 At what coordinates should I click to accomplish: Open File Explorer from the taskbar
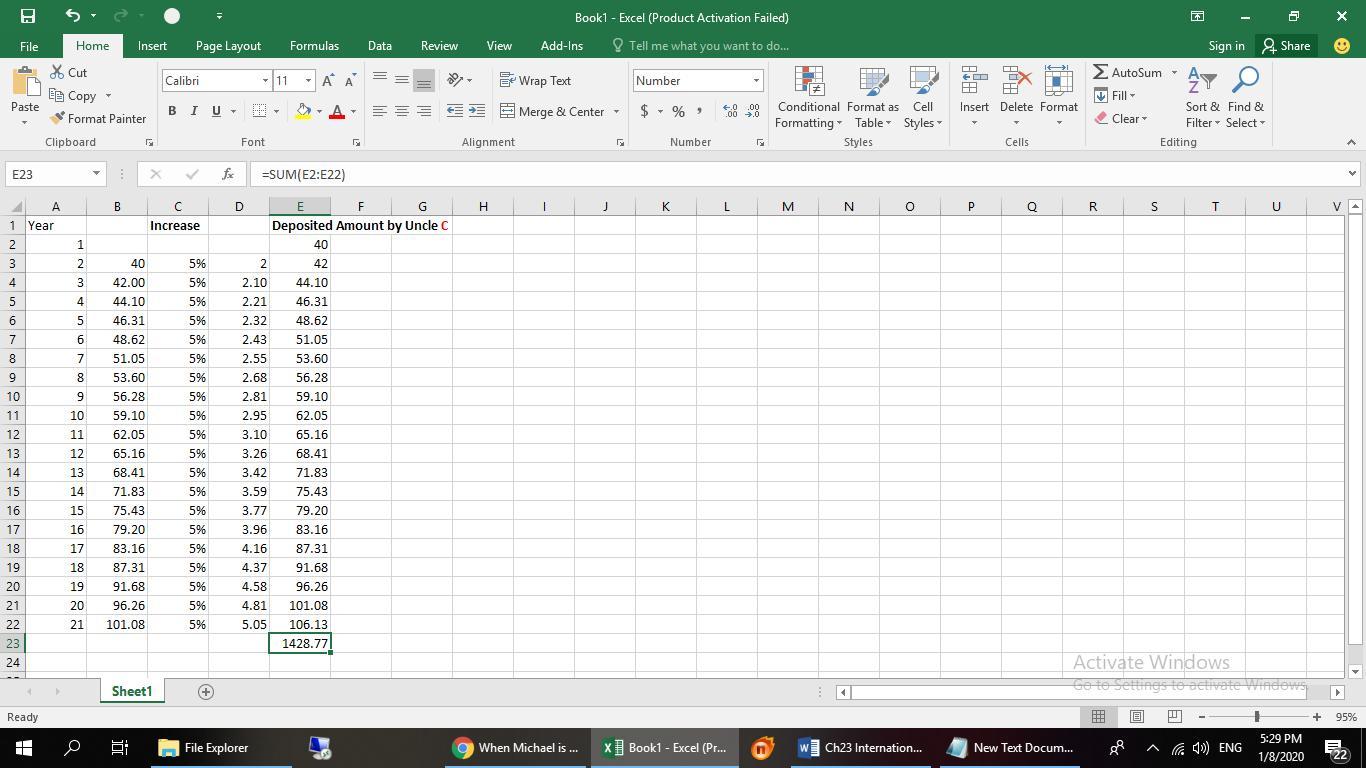[203, 748]
